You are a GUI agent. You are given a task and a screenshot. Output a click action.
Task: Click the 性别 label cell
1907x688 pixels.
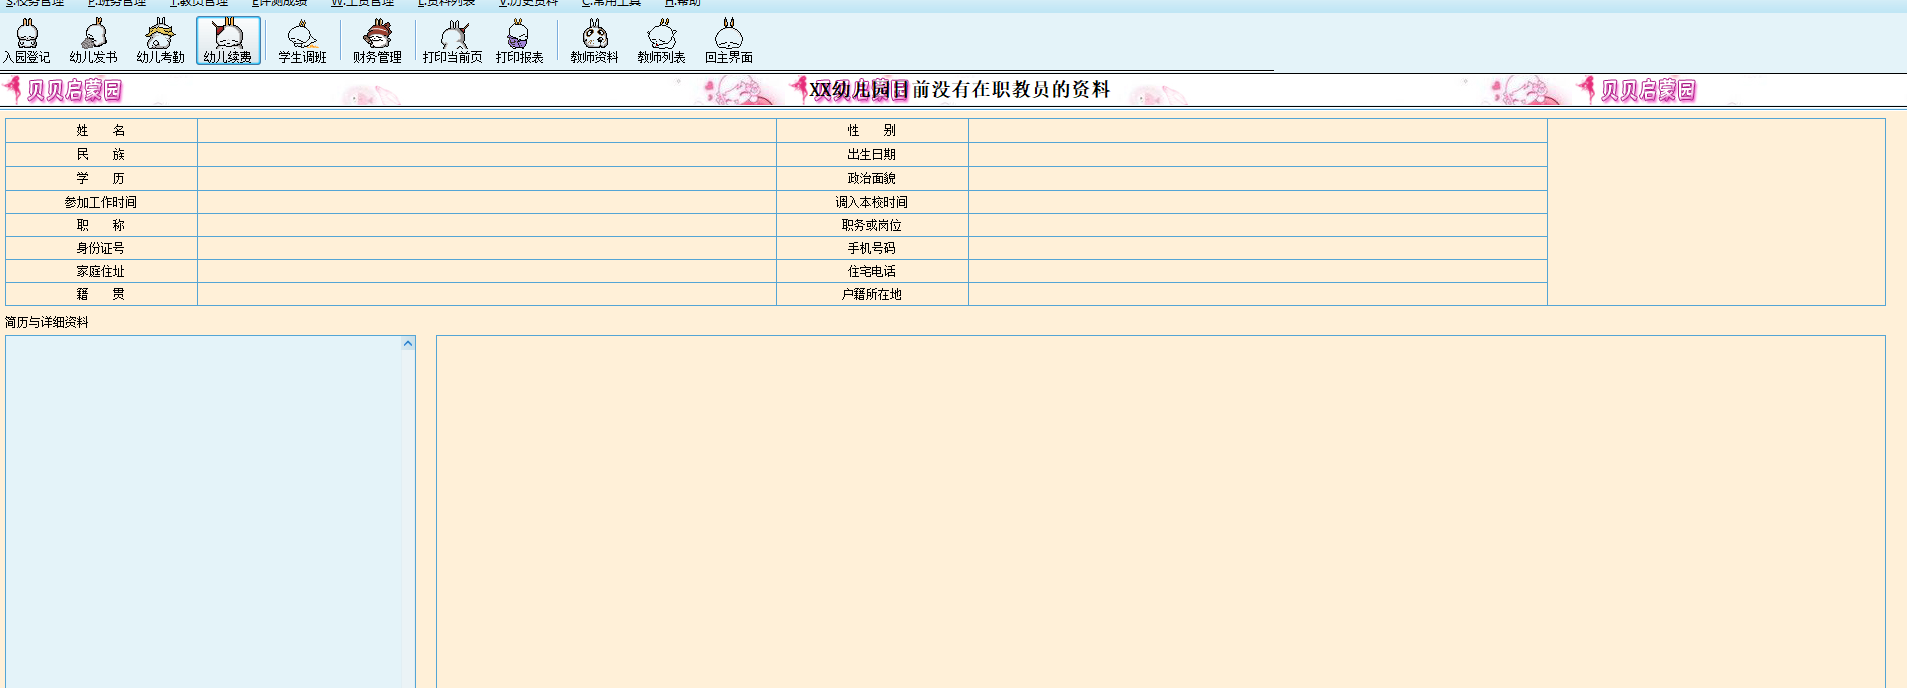coord(872,130)
